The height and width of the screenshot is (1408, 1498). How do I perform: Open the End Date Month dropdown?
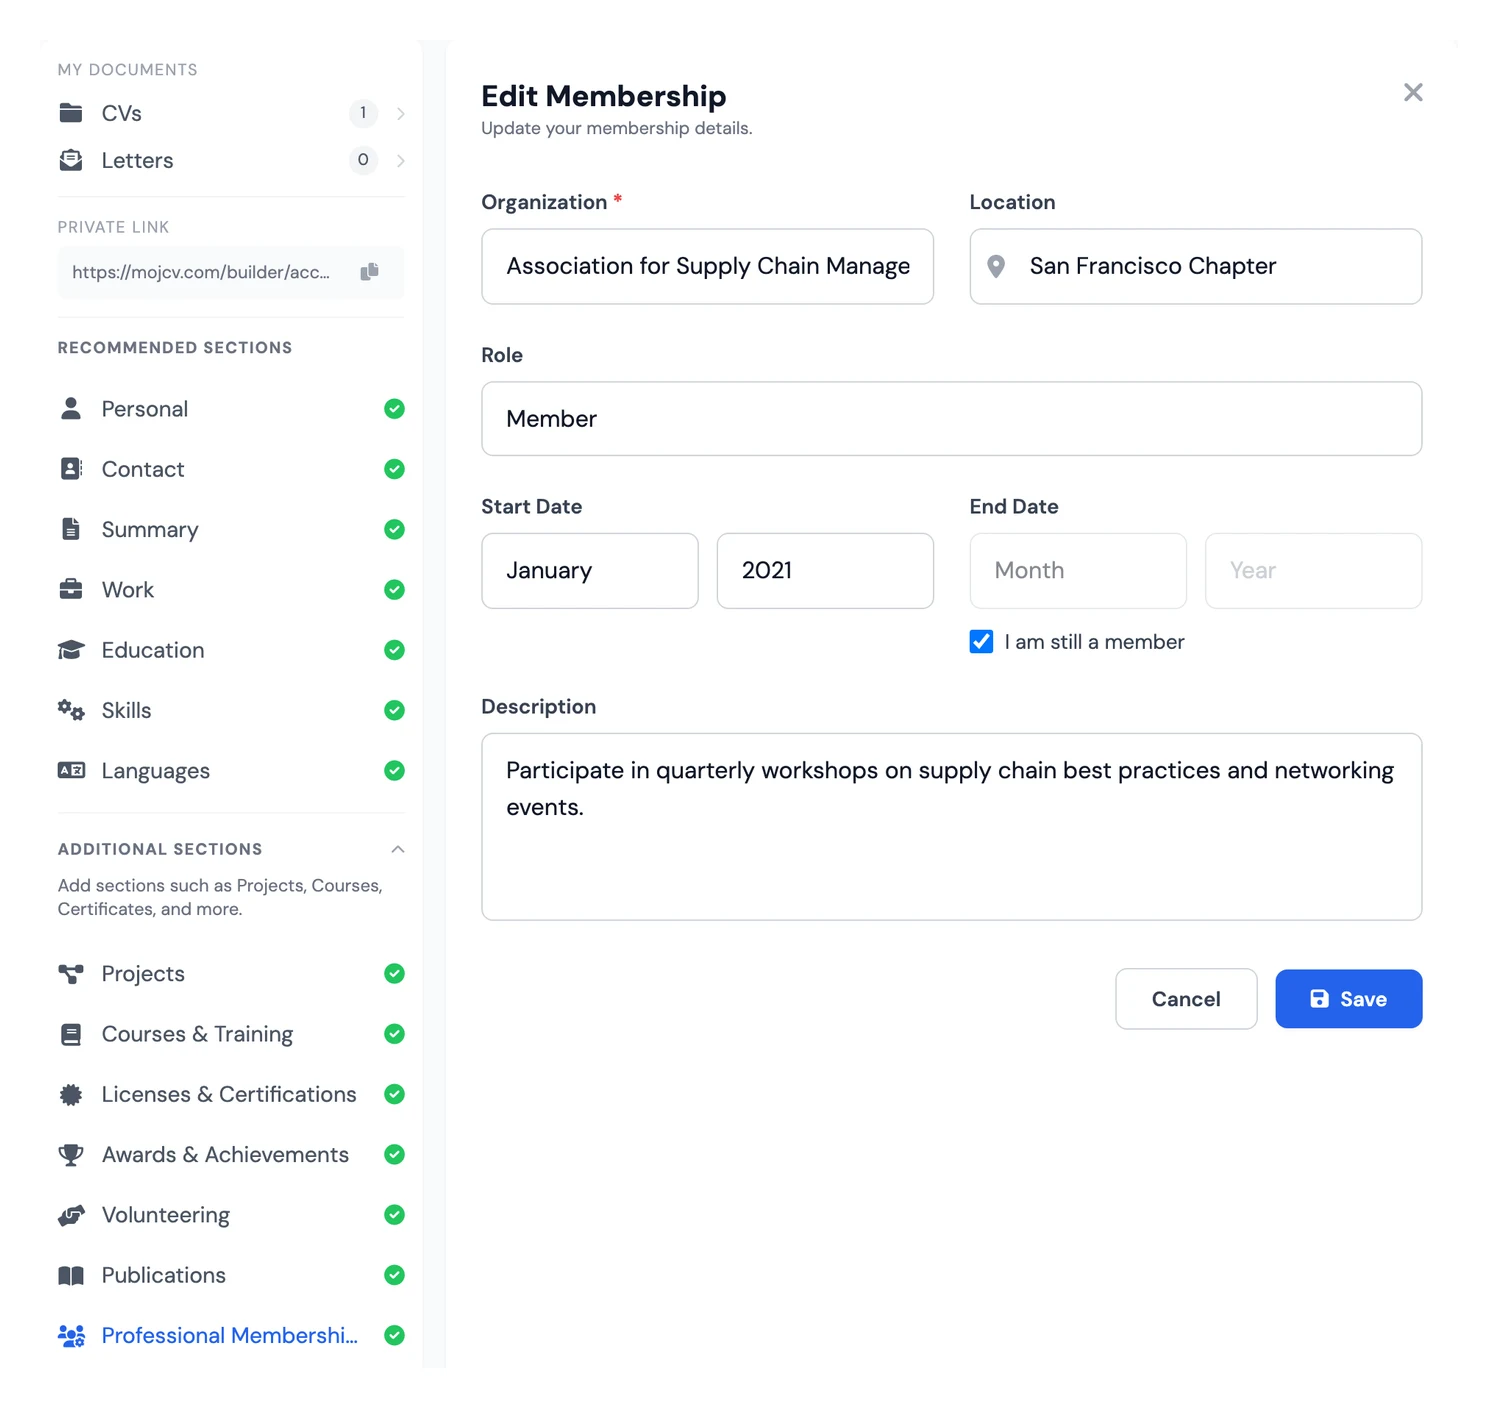tap(1078, 571)
